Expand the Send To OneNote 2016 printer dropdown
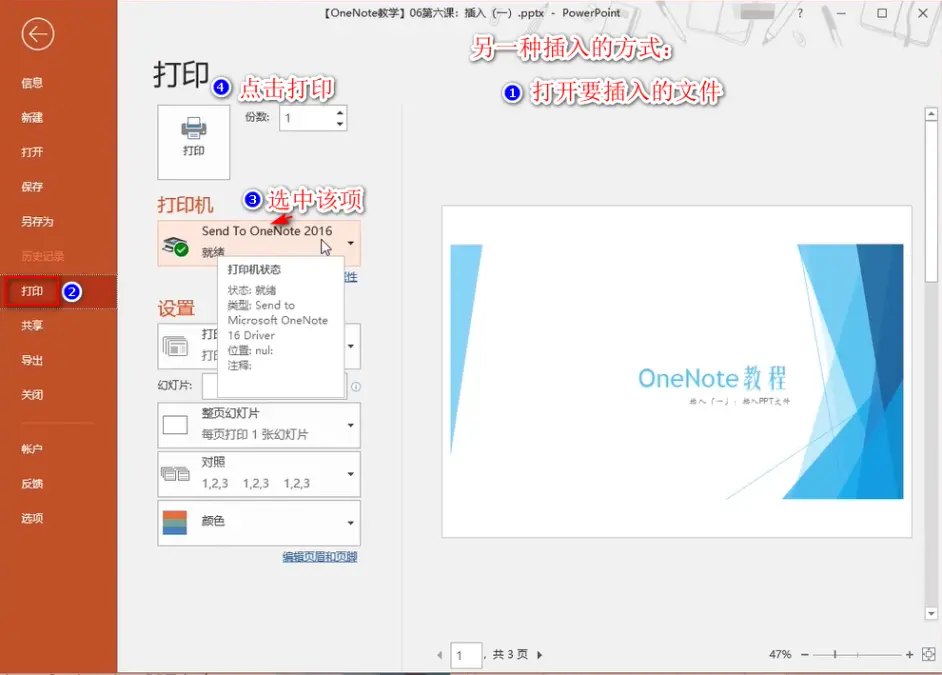This screenshot has width=942, height=675. coord(350,243)
